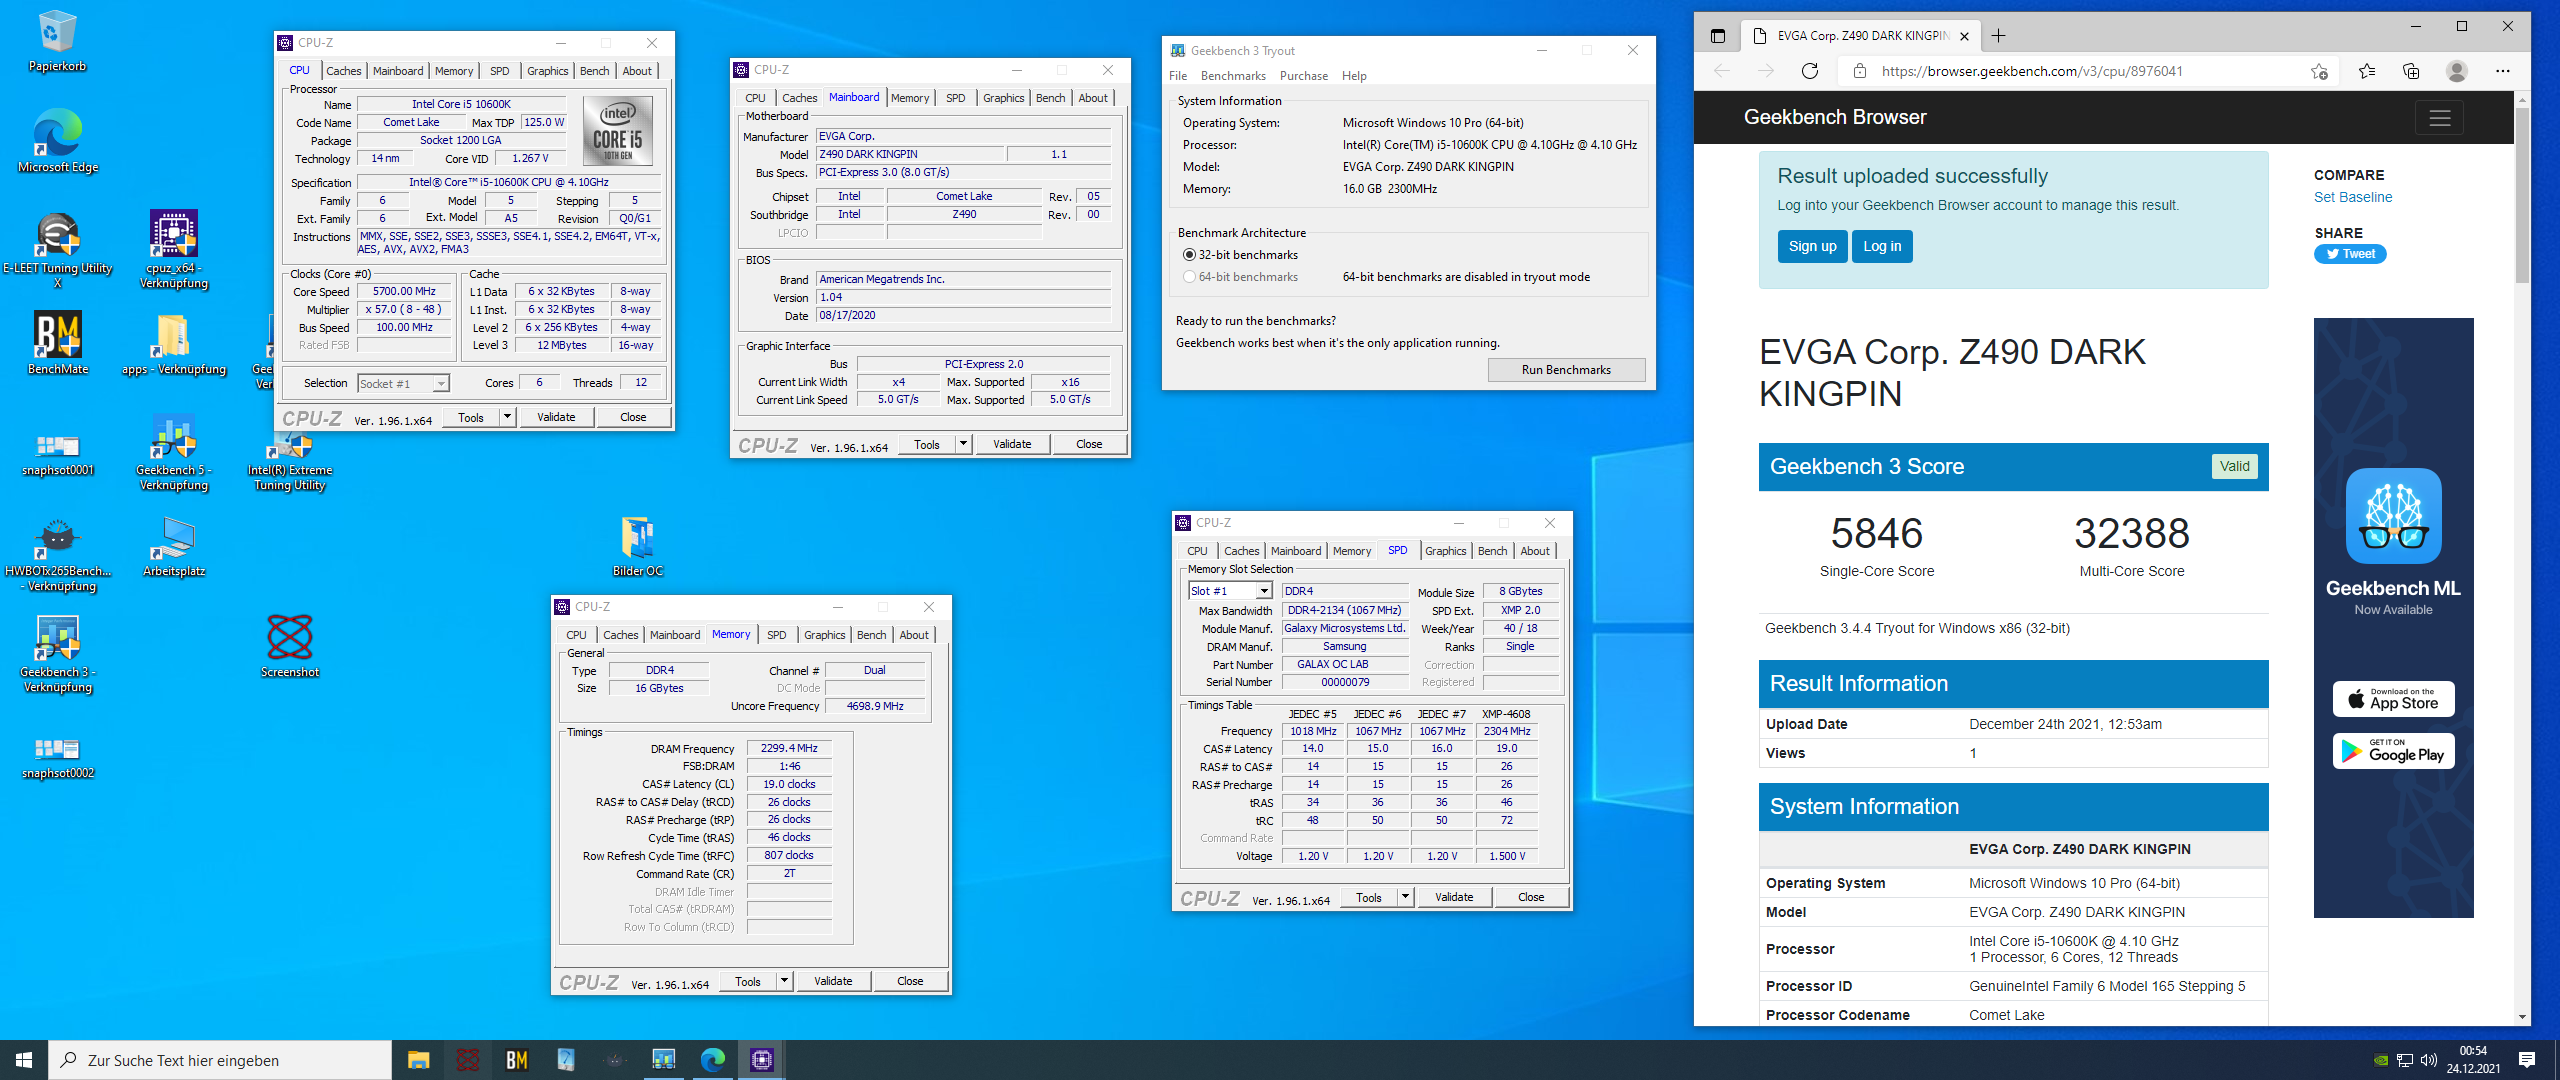Open BenchMate from the taskbar

[x=516, y=1060]
